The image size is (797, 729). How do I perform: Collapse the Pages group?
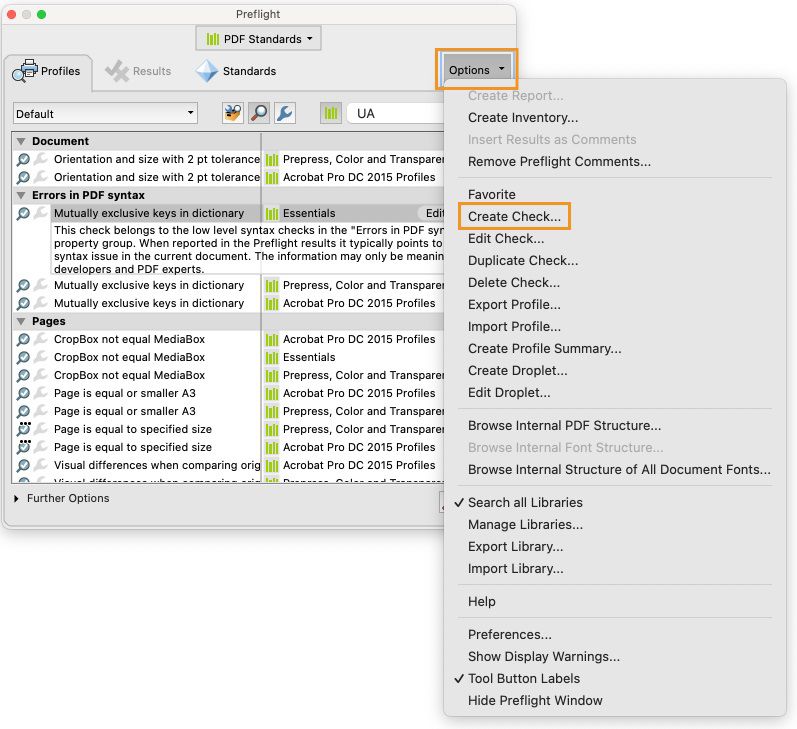[21, 321]
